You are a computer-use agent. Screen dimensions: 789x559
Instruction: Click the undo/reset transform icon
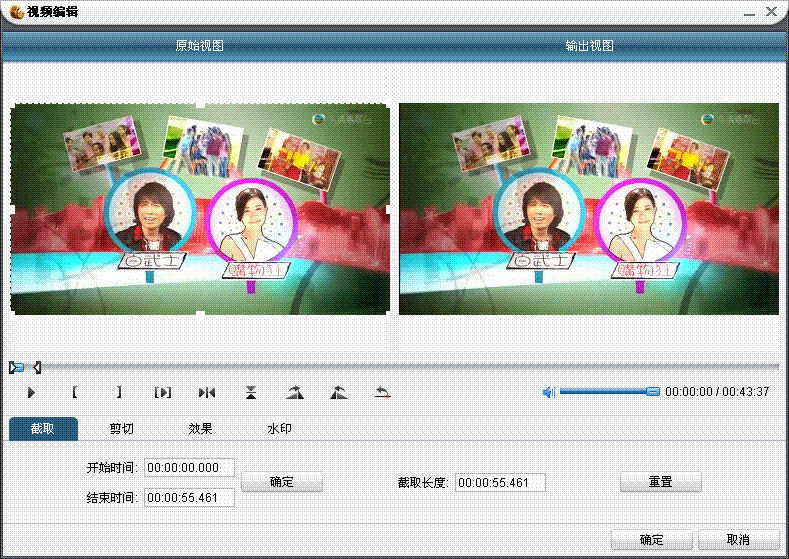coord(383,392)
